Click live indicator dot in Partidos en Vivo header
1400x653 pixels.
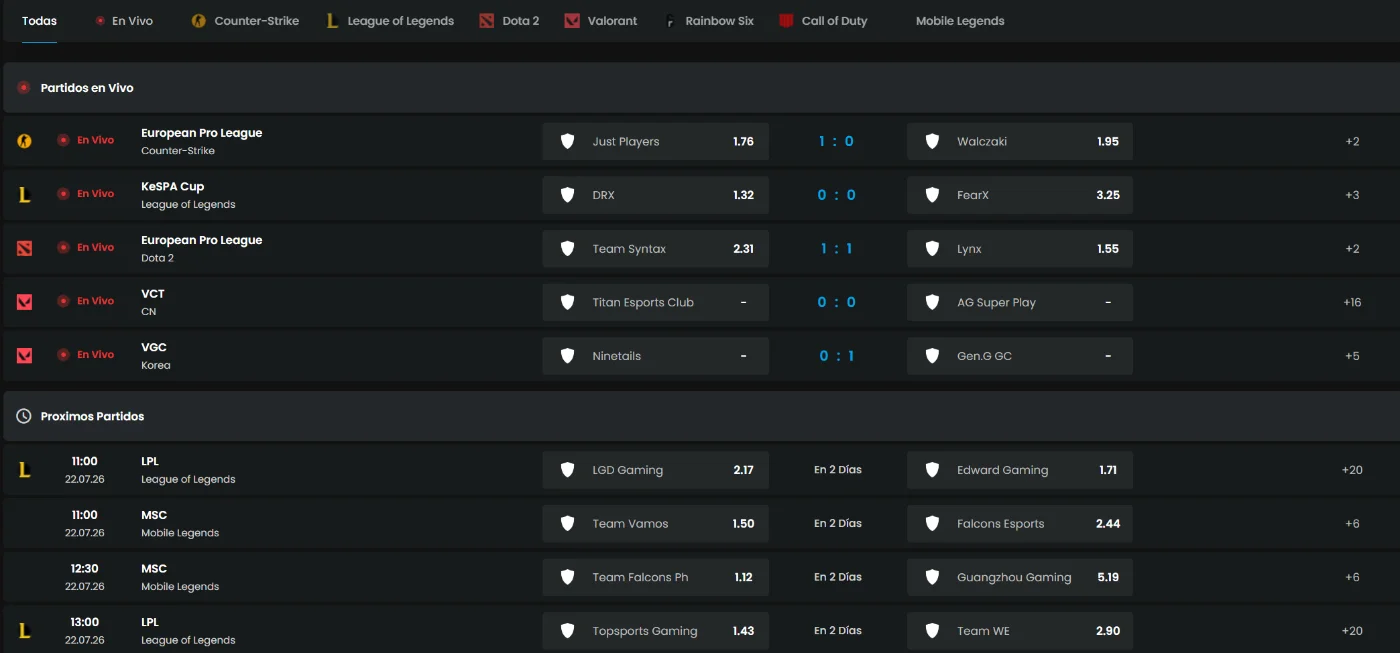(x=24, y=88)
